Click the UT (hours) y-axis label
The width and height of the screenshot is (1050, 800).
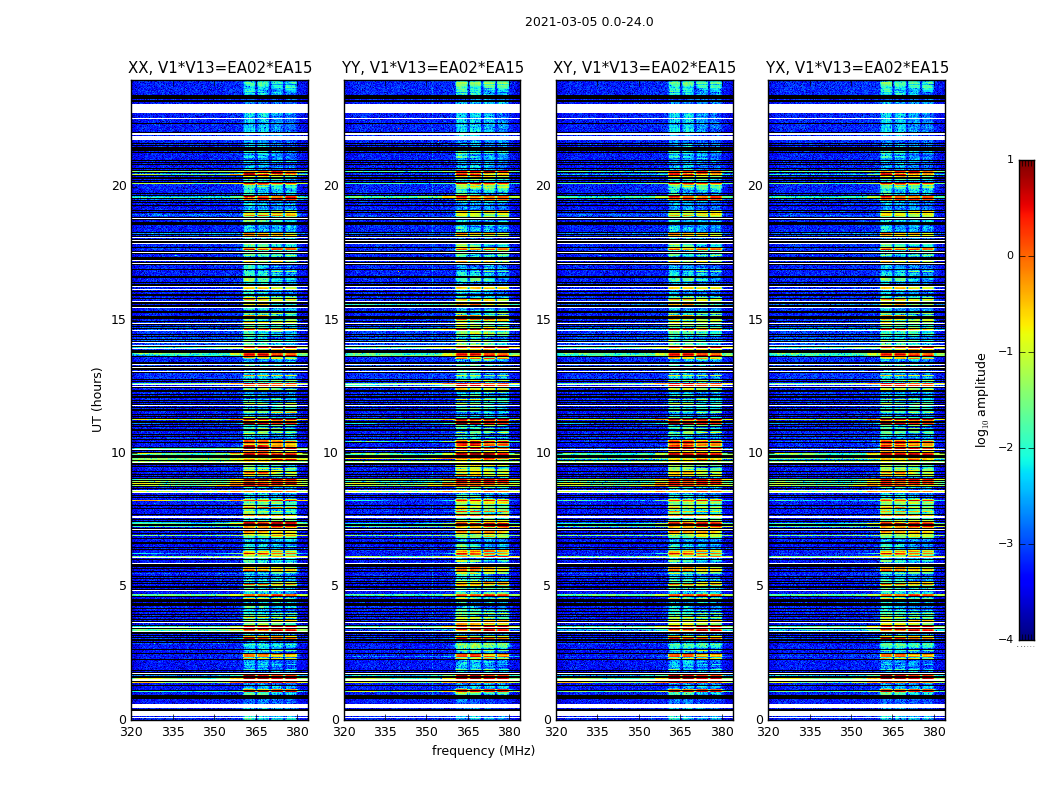pyautogui.click(x=98, y=399)
